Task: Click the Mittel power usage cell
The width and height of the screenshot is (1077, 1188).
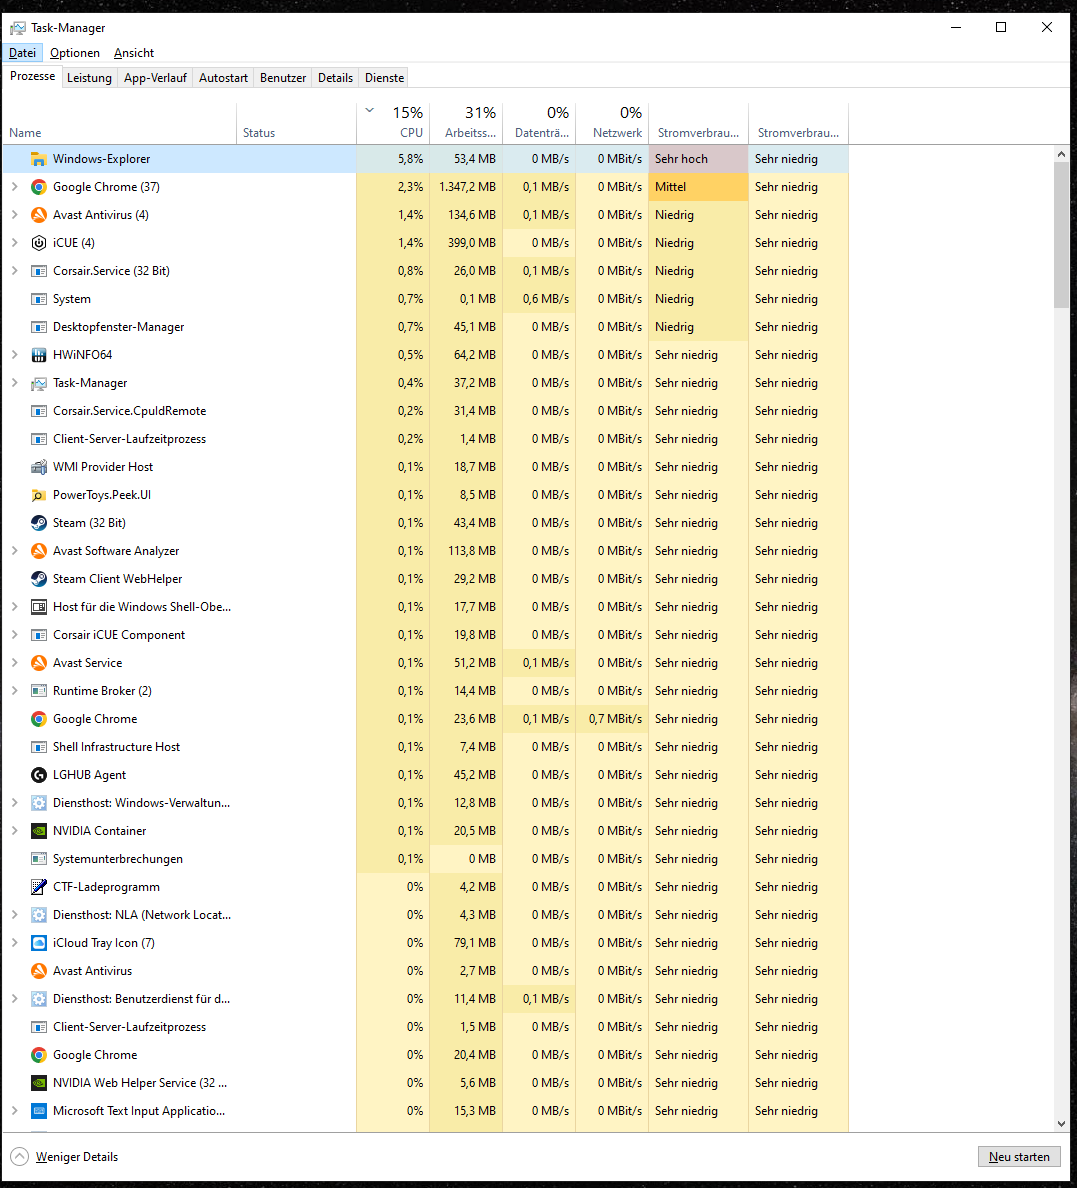Action: (x=698, y=187)
